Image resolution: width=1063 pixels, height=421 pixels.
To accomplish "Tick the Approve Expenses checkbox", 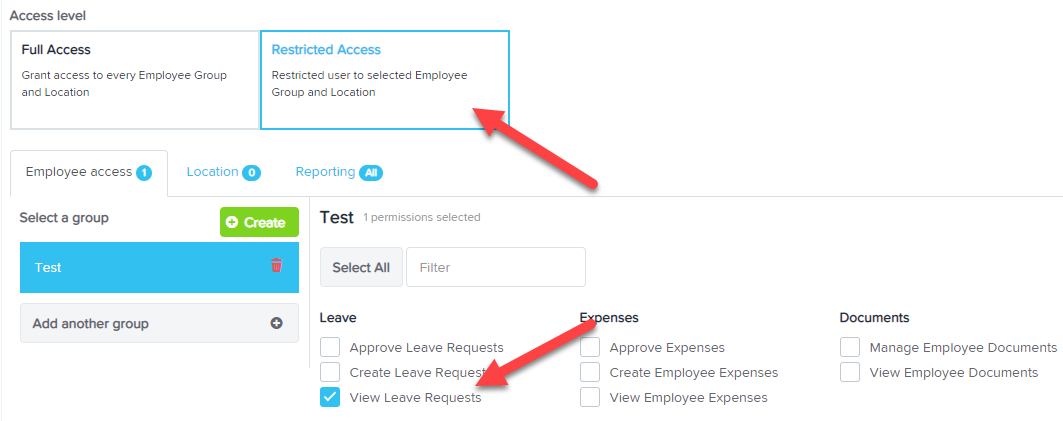I will (590, 348).
